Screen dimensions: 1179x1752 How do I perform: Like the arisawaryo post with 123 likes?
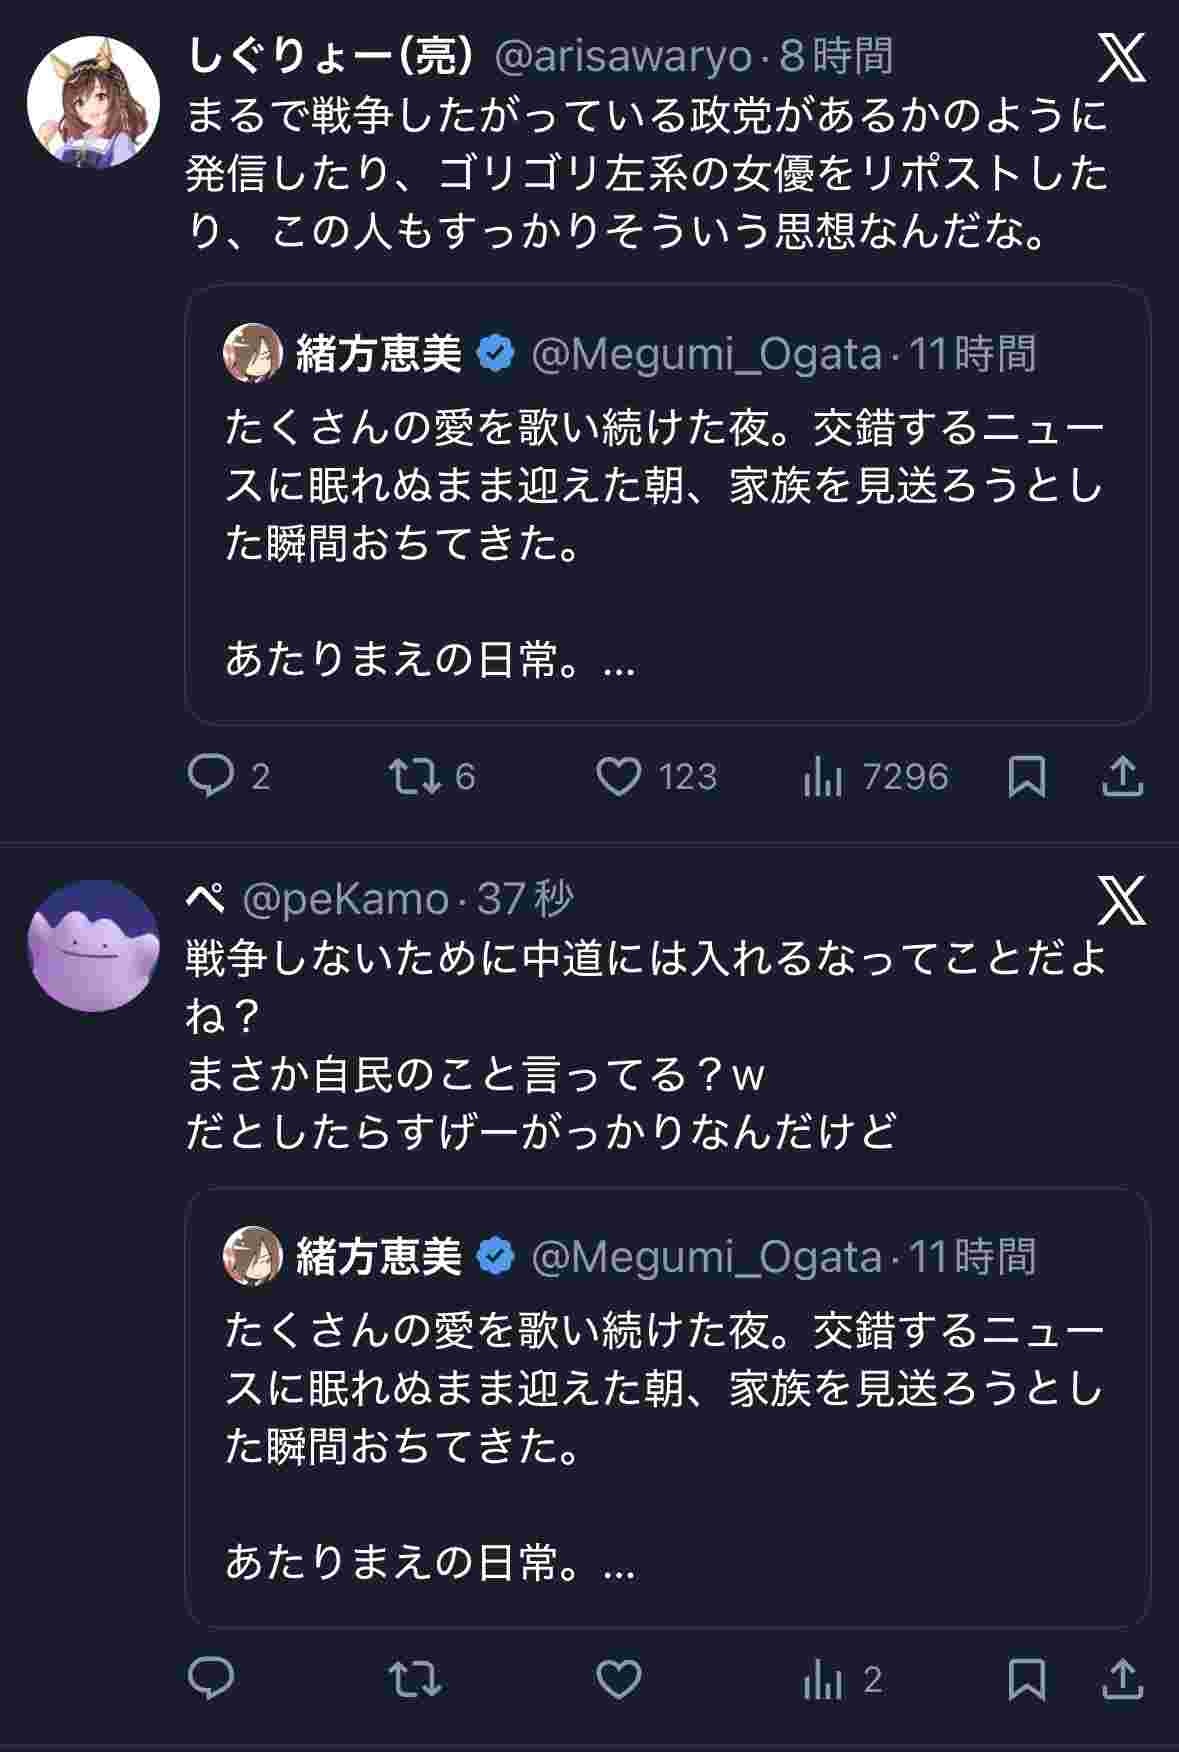[x=619, y=777]
